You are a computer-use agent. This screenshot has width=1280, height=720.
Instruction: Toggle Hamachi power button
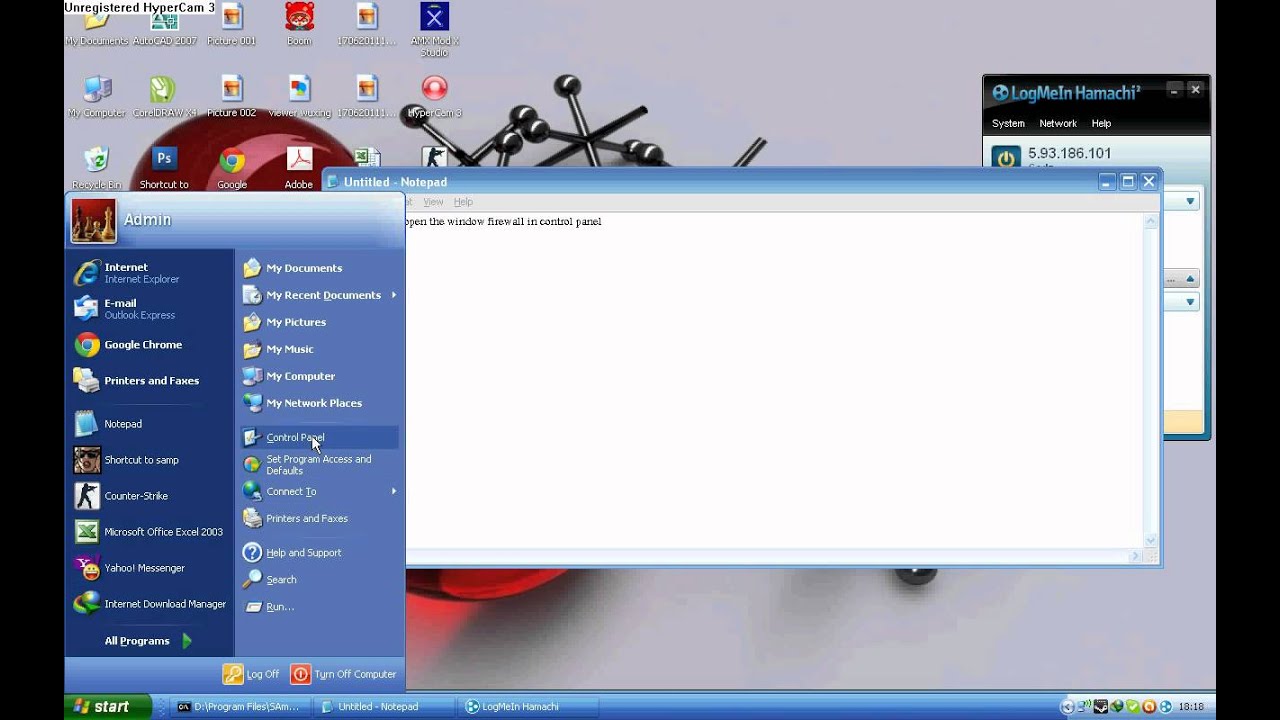click(x=1005, y=158)
